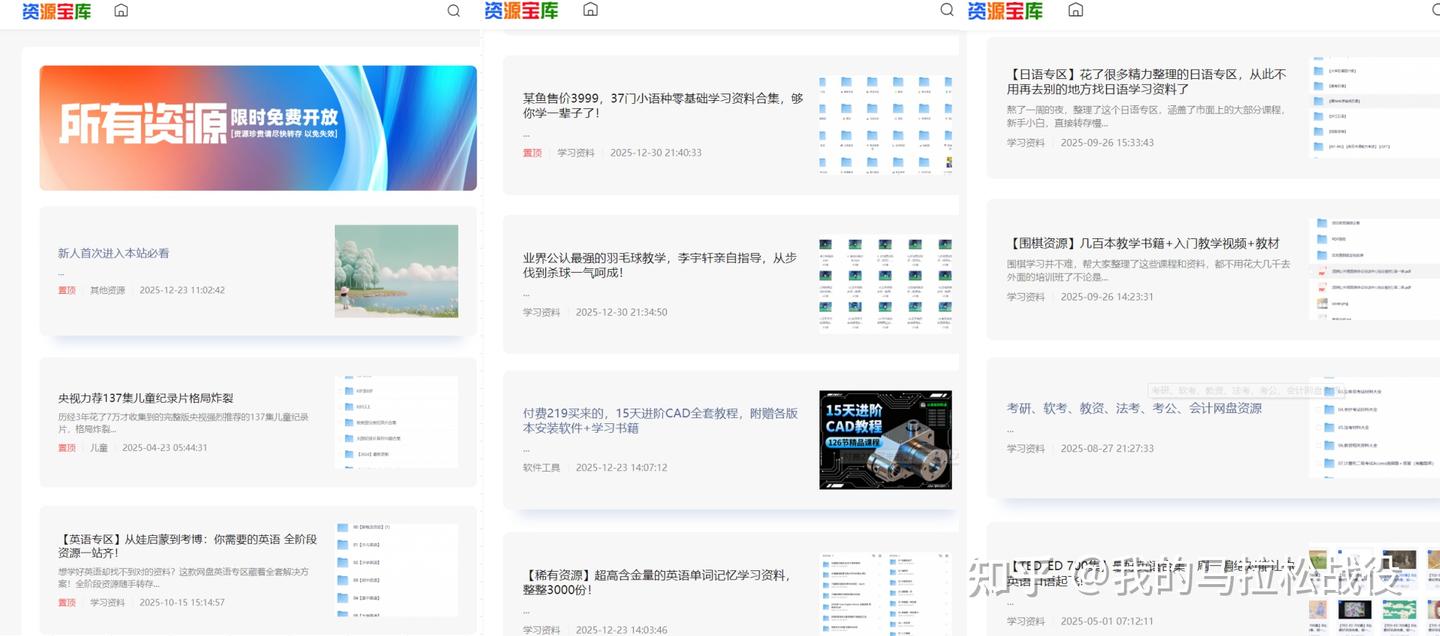Click folder grid thumbnail of 37门小语种 post

coord(885,125)
